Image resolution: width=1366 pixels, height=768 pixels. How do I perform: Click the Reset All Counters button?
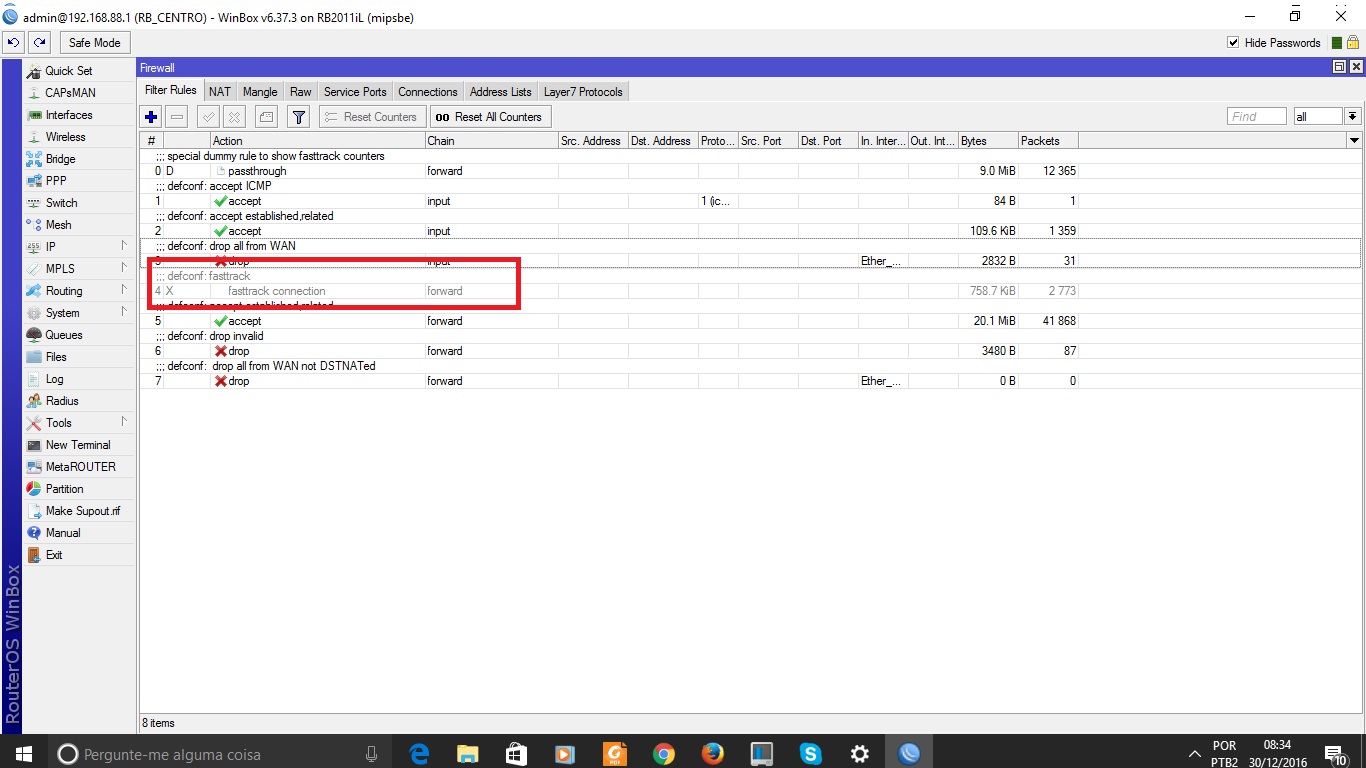[490, 117]
